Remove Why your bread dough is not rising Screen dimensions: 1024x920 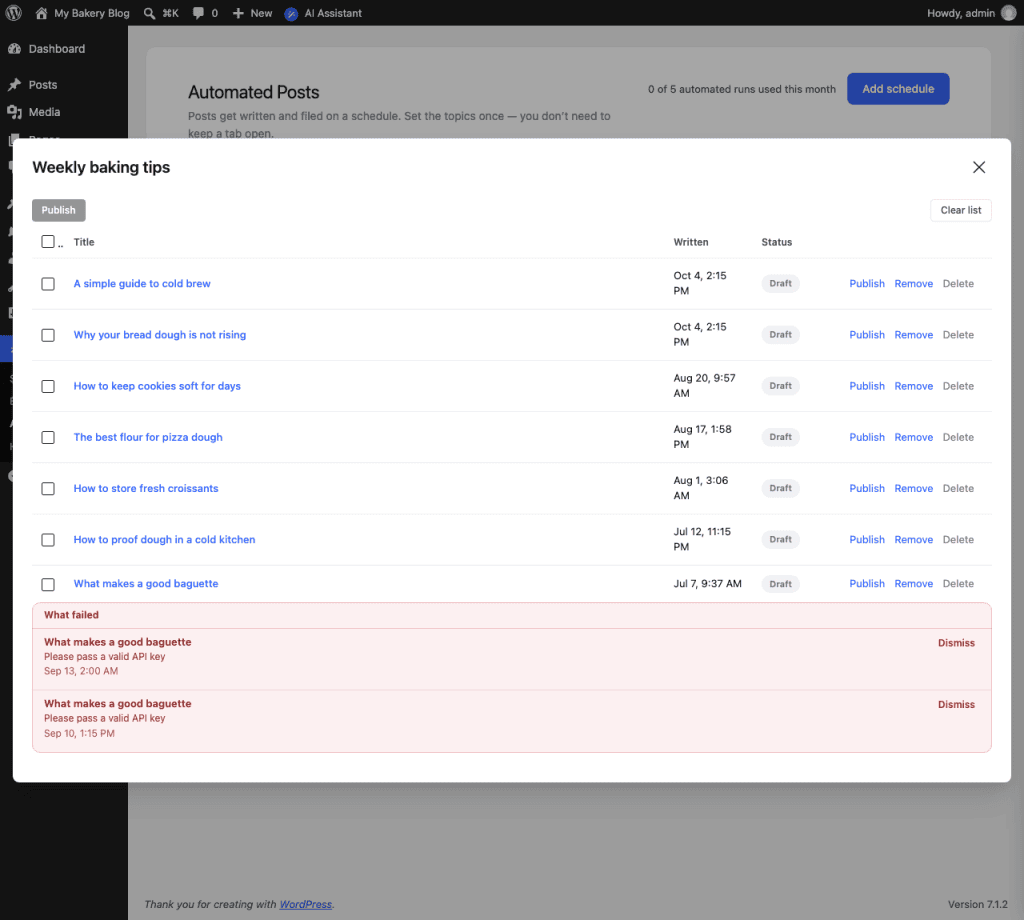pos(913,334)
